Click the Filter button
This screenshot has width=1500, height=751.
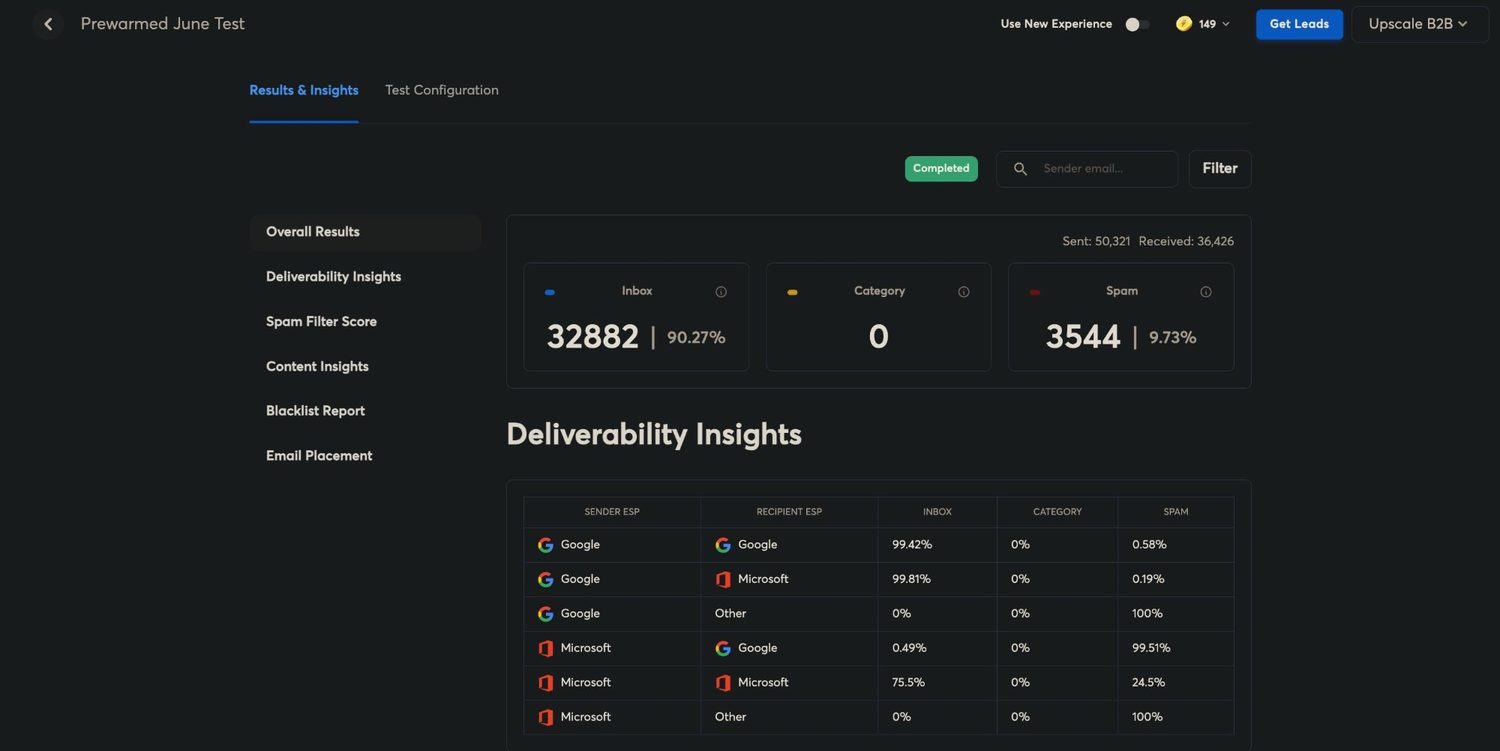coord(1220,169)
